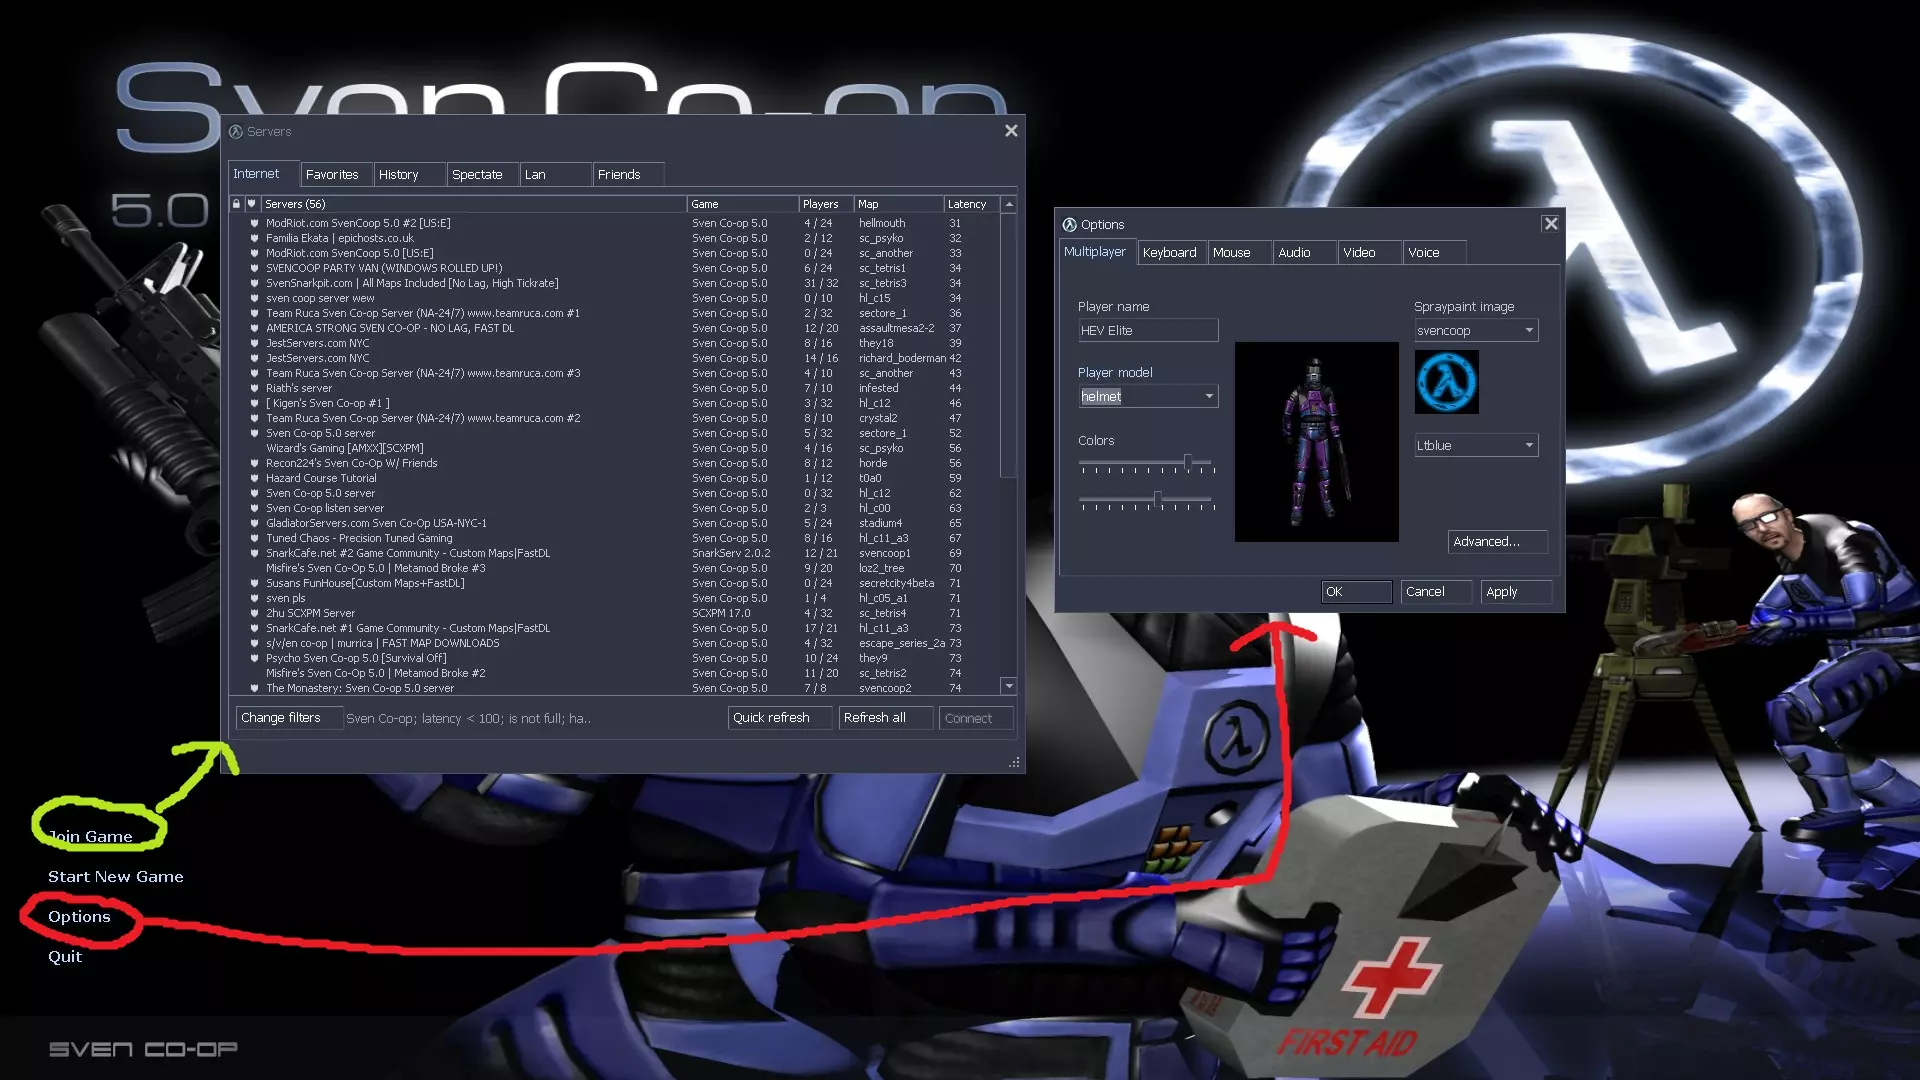Open the Ltblue spray color dropdown

1529,446
